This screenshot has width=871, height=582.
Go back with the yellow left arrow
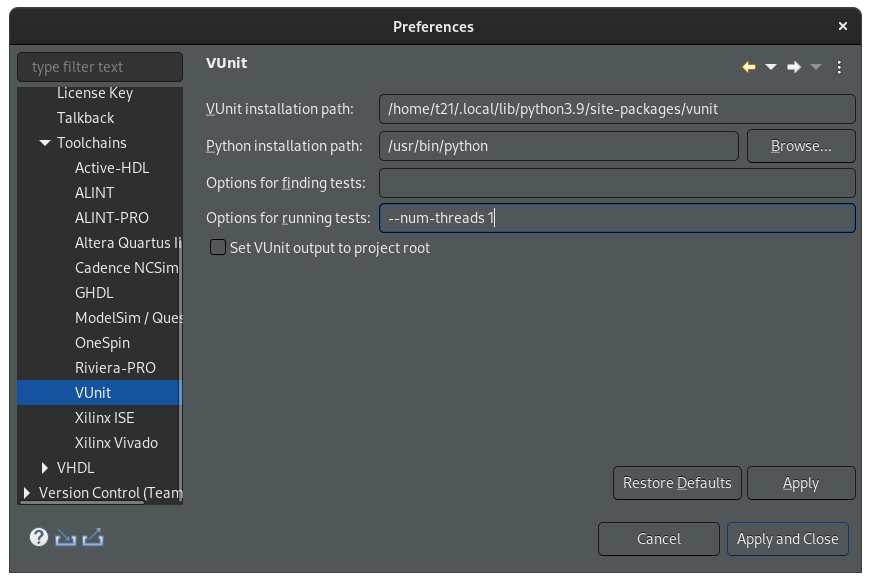coord(749,67)
